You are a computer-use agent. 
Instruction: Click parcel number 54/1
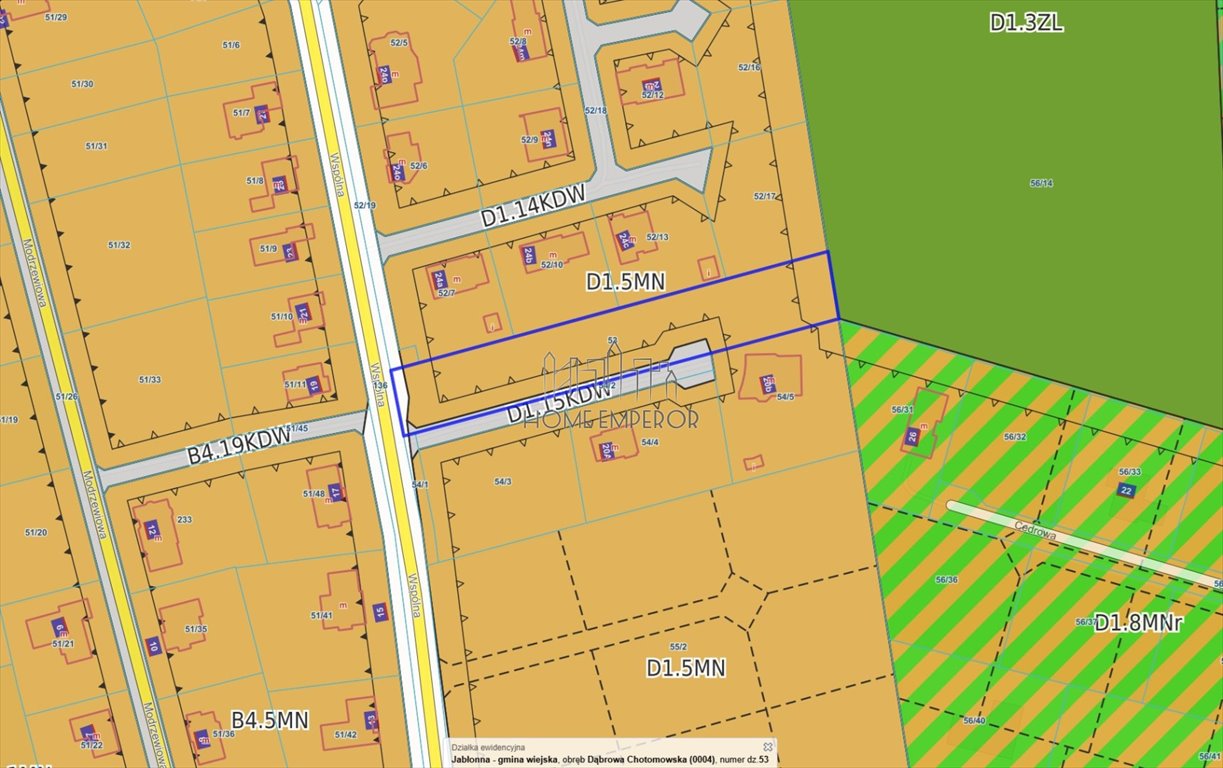(420, 484)
